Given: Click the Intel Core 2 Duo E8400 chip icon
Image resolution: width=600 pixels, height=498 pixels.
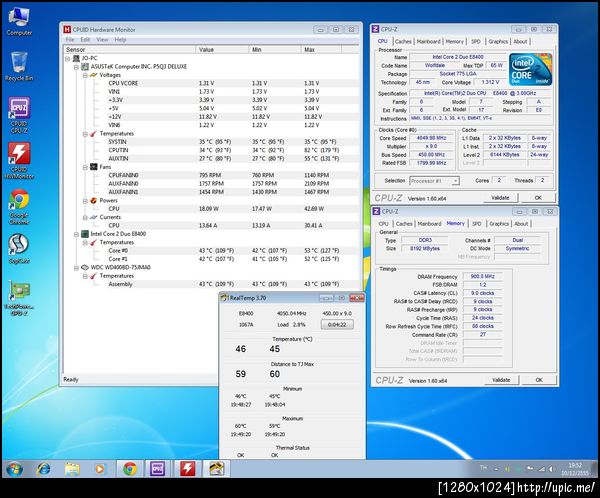Looking at the screenshot, I should [x=85, y=233].
